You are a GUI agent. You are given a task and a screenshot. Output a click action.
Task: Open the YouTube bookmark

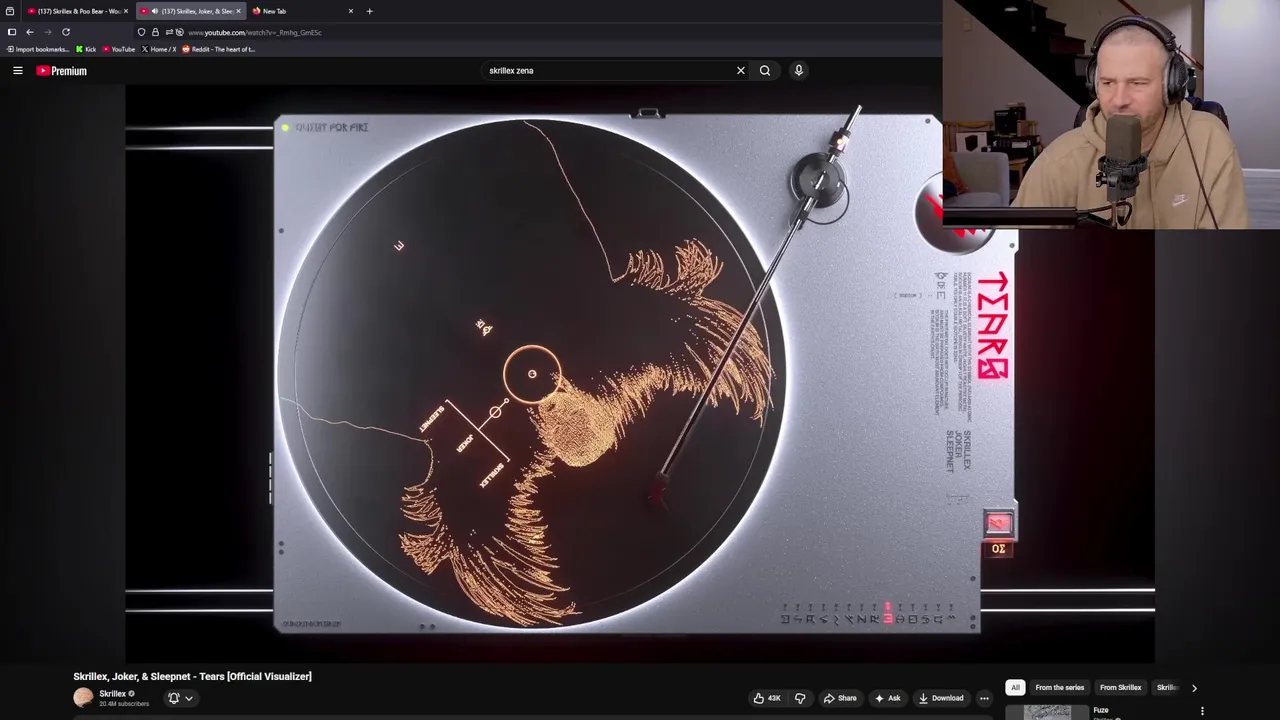(x=119, y=49)
